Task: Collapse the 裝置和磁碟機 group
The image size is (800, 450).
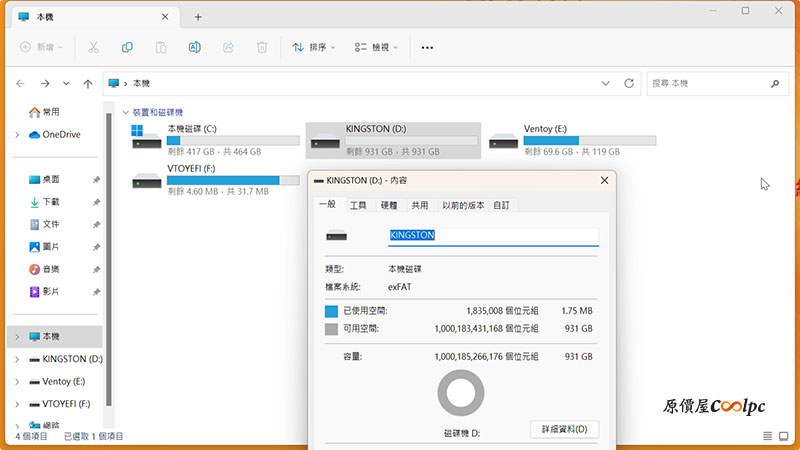Action: click(126, 112)
